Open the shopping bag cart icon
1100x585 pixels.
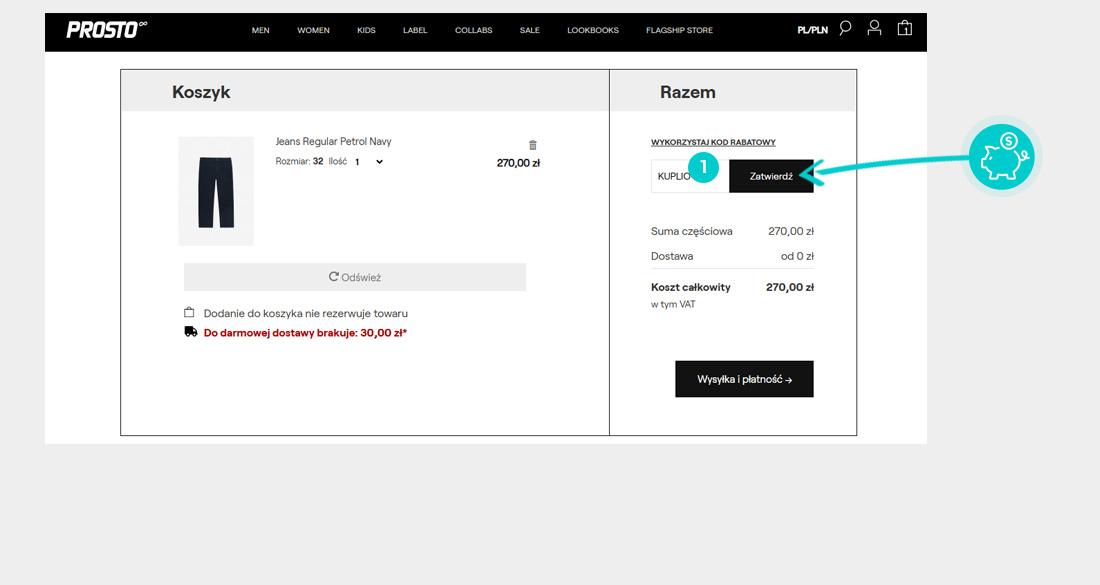(x=904, y=28)
